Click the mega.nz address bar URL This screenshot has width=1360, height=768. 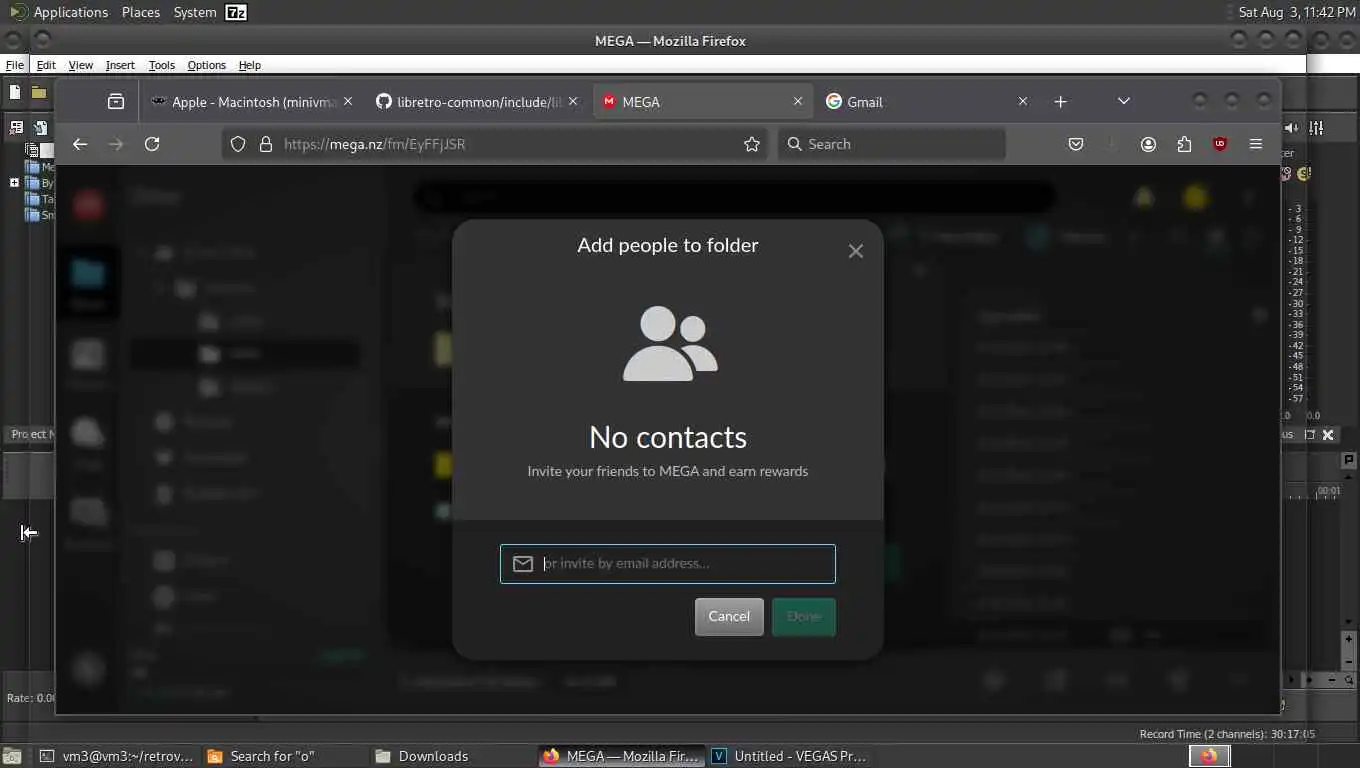[x=374, y=144]
